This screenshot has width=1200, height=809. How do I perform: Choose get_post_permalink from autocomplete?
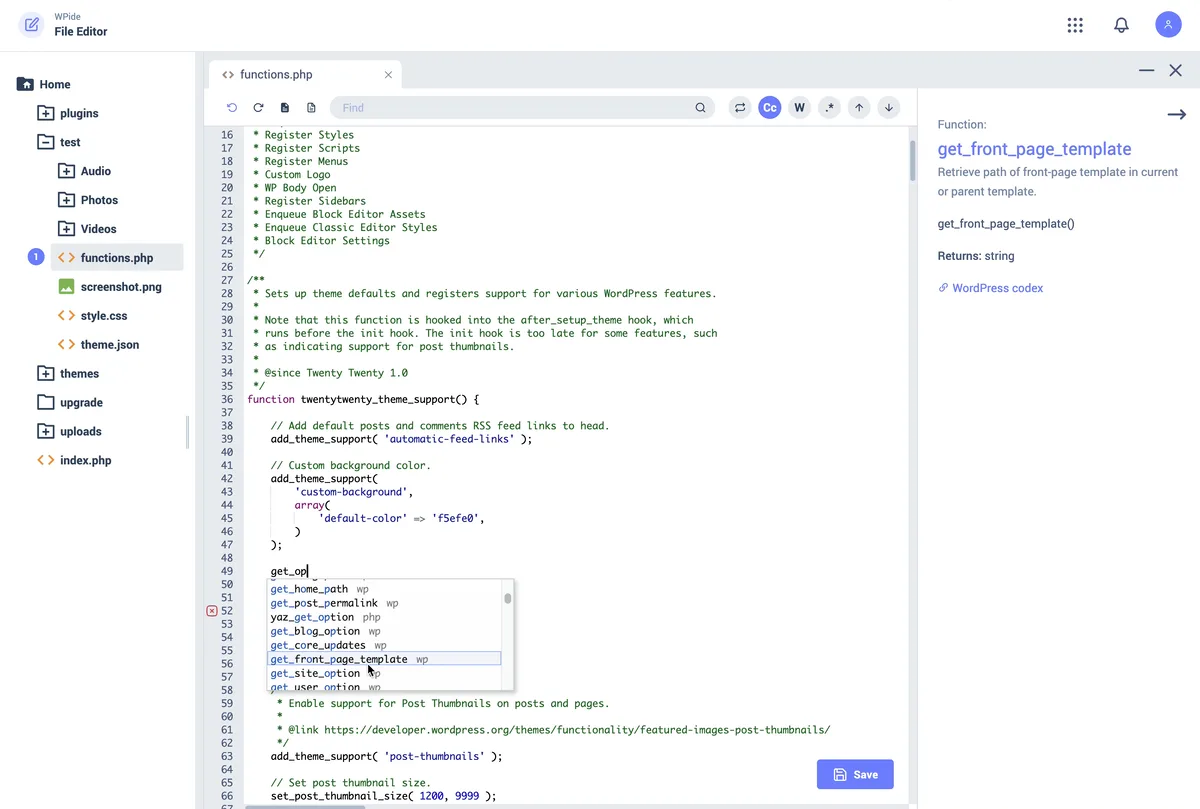tap(385, 603)
